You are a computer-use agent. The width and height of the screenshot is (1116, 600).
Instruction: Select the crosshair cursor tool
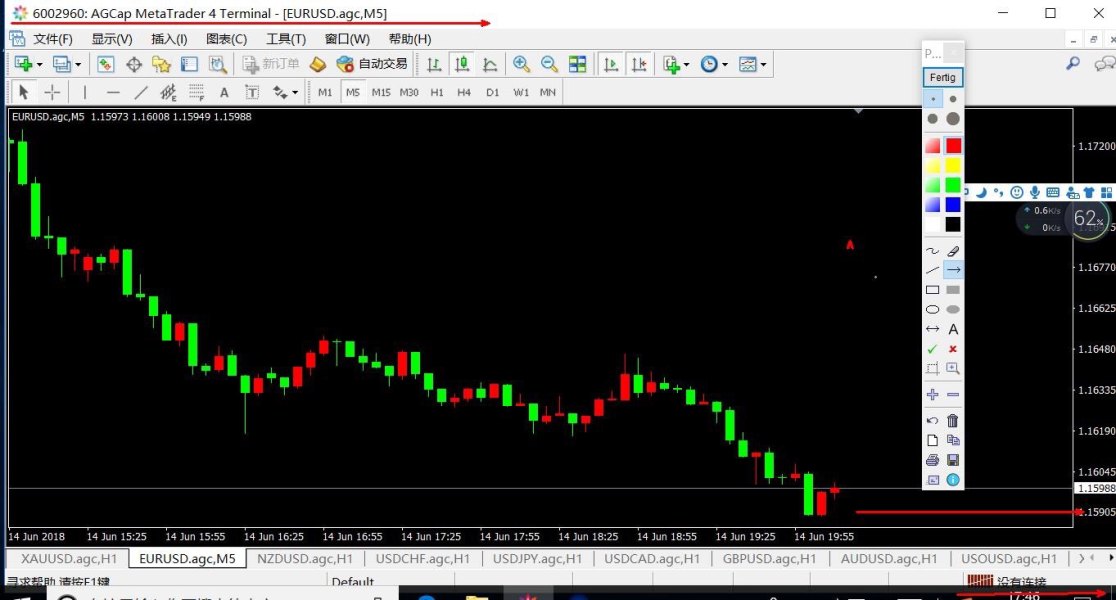point(52,92)
